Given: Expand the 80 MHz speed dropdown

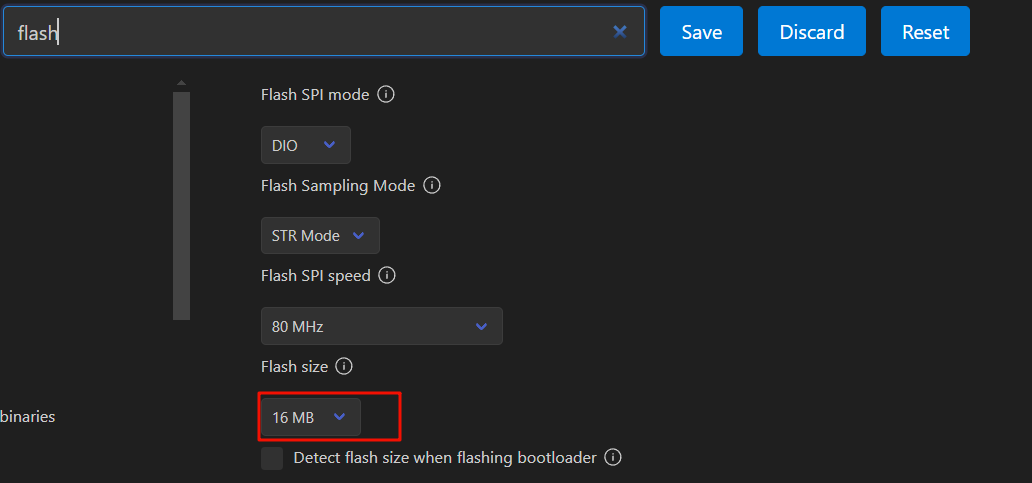Looking at the screenshot, I should tap(381, 326).
